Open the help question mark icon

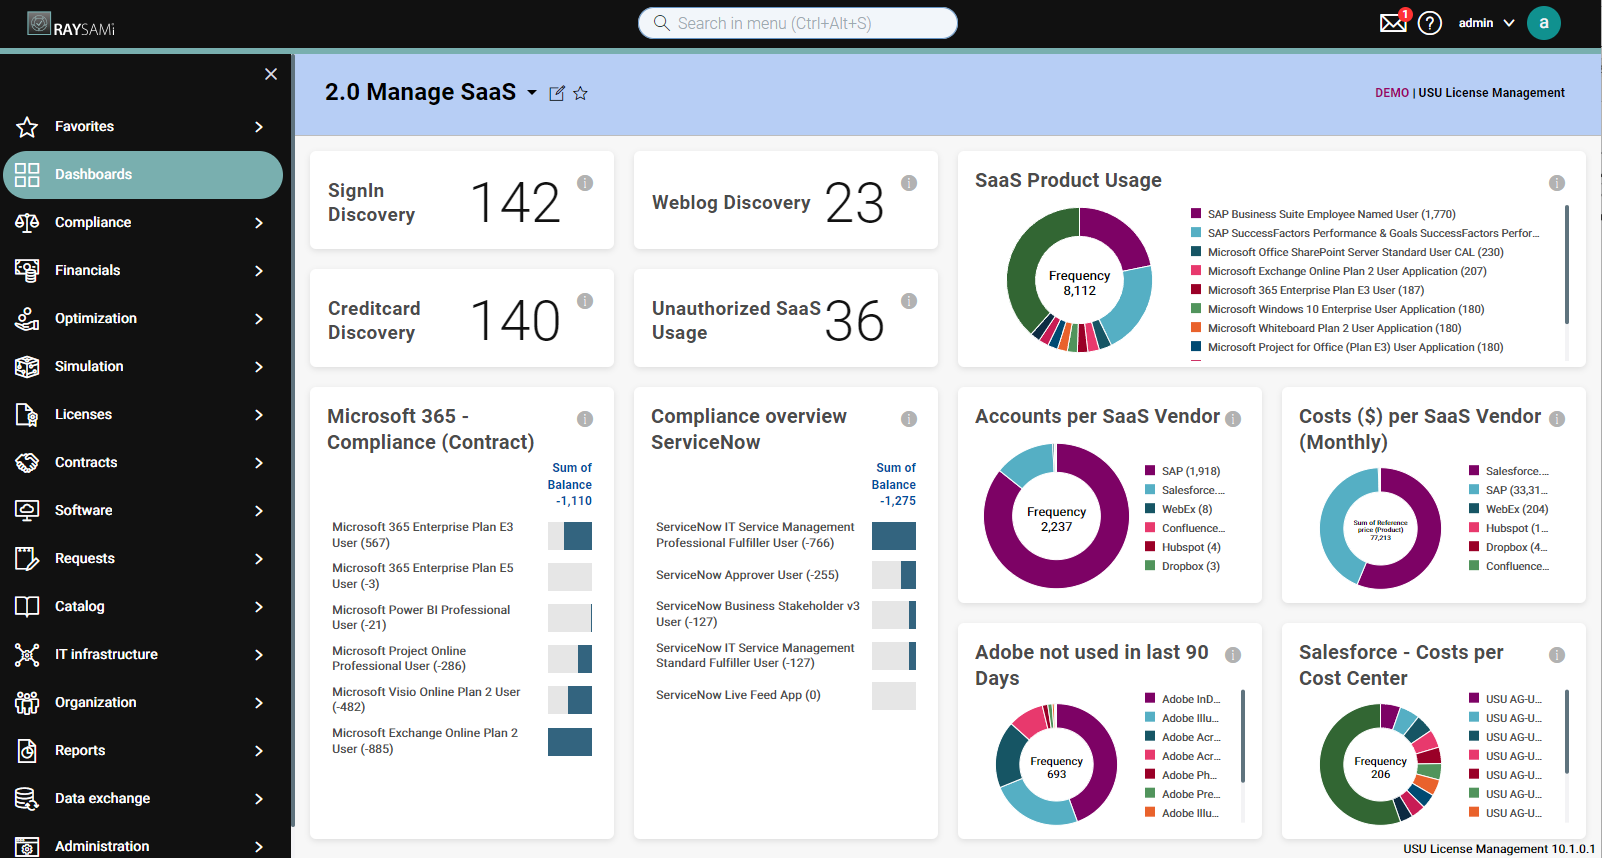[x=1430, y=23]
